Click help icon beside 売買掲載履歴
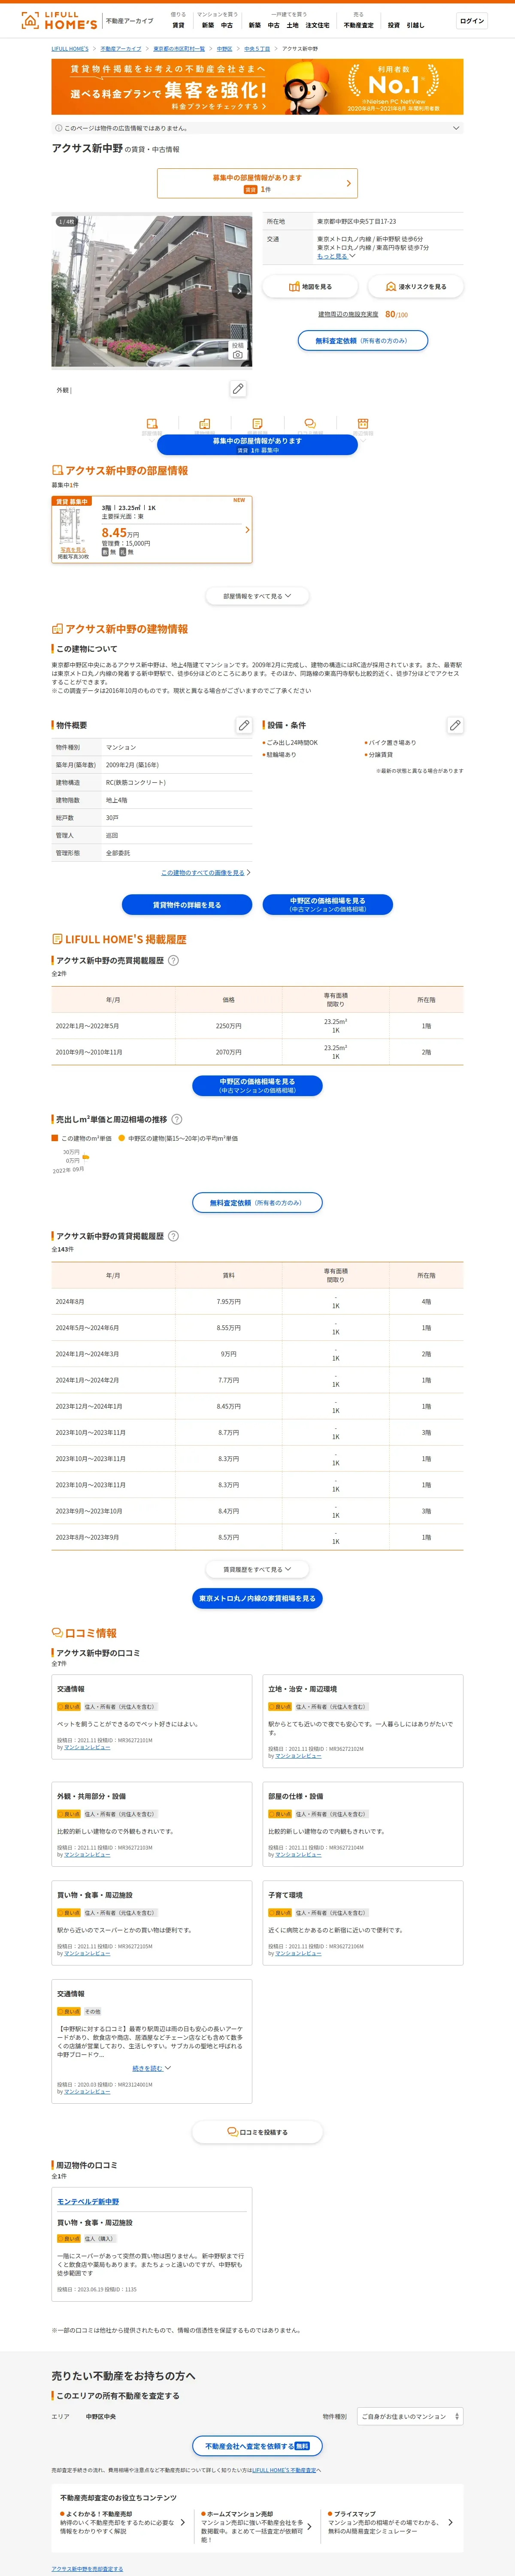This screenshot has height=2576, width=515. pyautogui.click(x=173, y=960)
